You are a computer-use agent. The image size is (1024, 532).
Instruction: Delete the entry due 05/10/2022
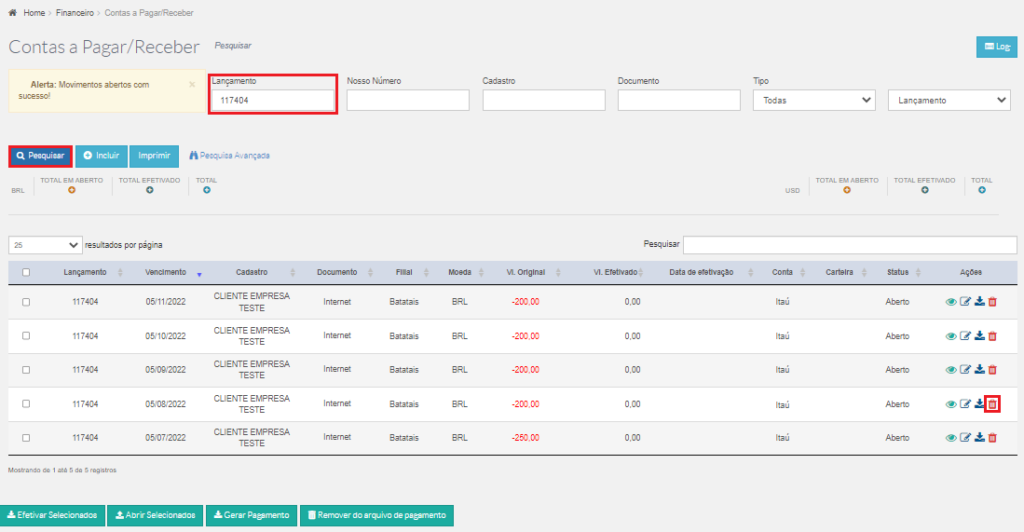pyautogui.click(x=993, y=336)
